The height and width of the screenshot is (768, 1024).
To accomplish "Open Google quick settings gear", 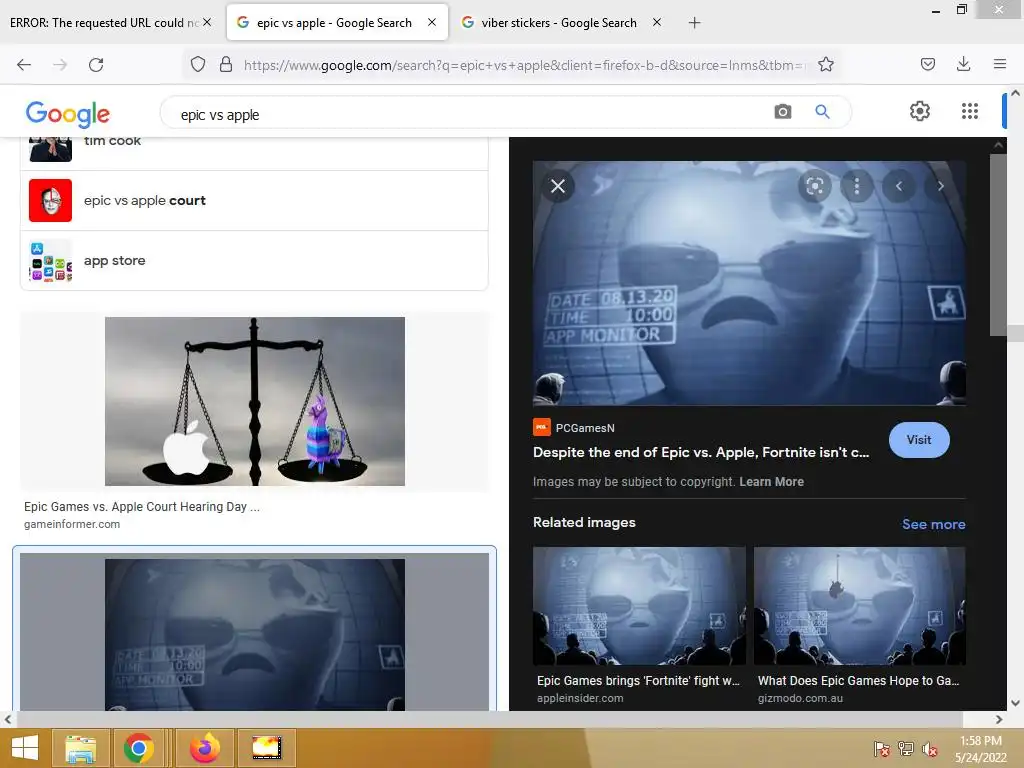I will (920, 111).
